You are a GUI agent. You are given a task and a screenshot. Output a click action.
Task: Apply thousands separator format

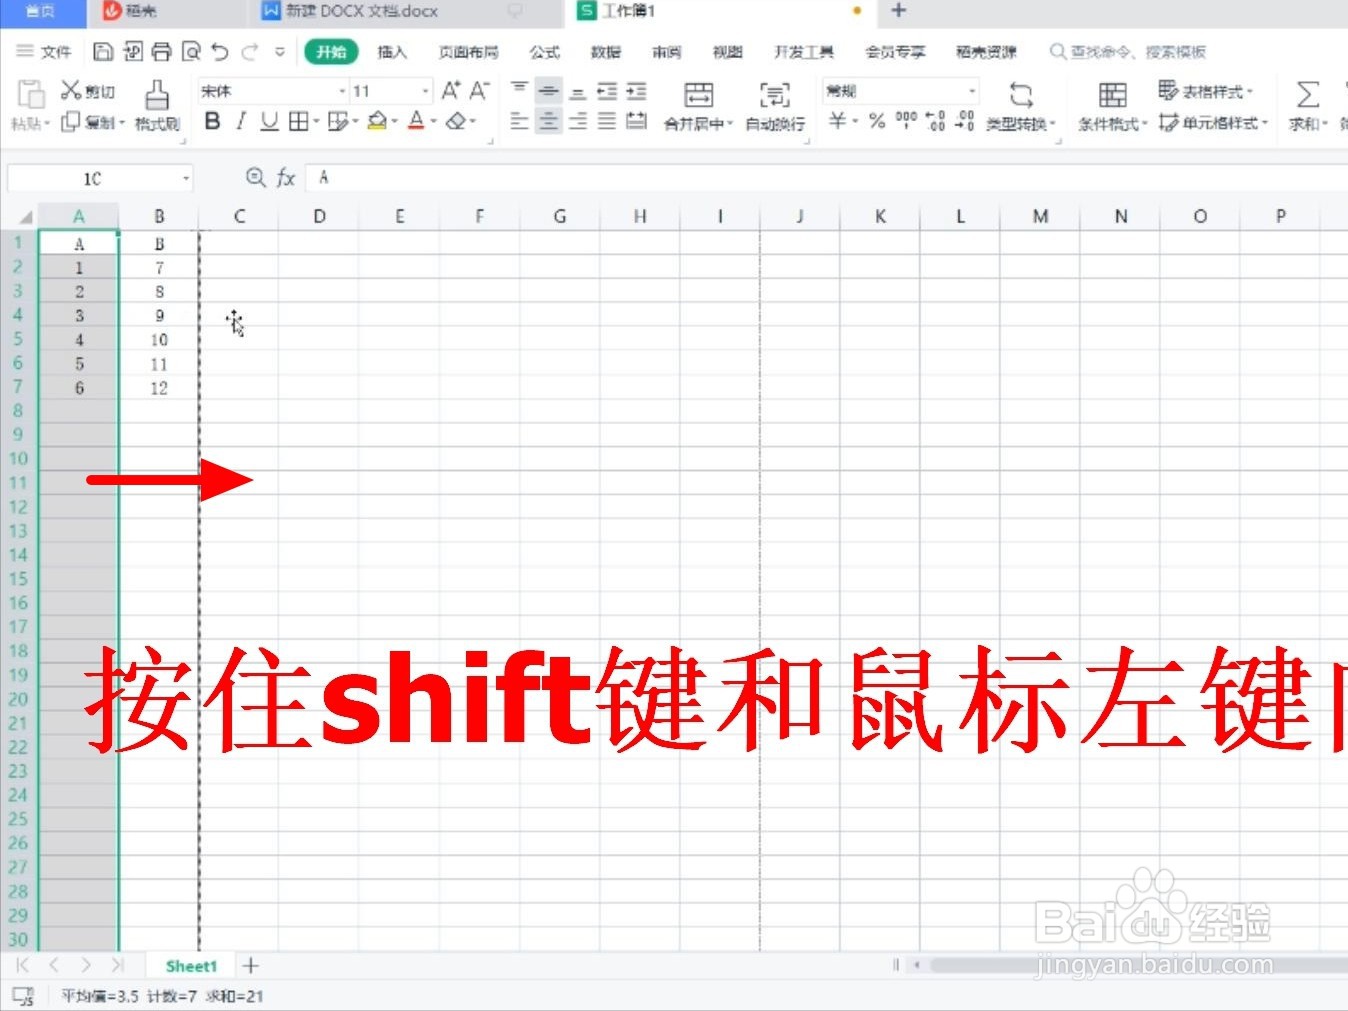(x=906, y=121)
